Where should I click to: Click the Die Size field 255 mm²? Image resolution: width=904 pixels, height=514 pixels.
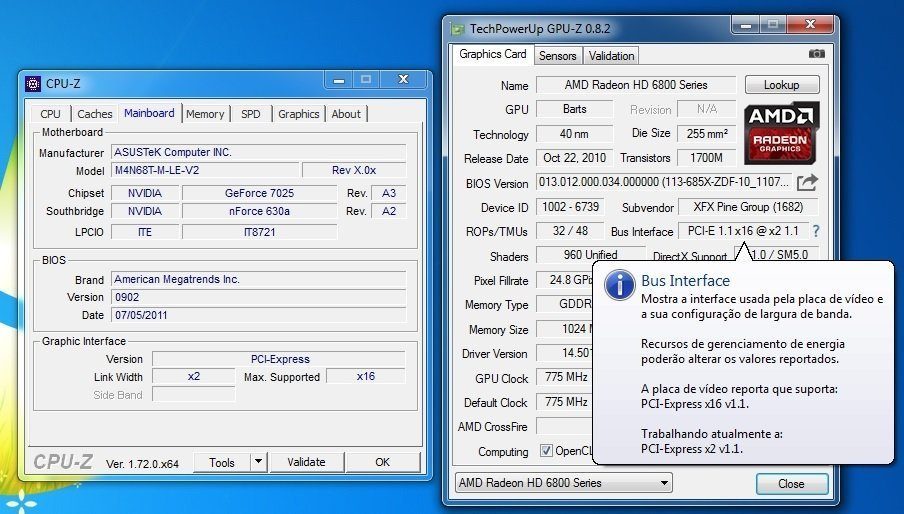coord(707,134)
